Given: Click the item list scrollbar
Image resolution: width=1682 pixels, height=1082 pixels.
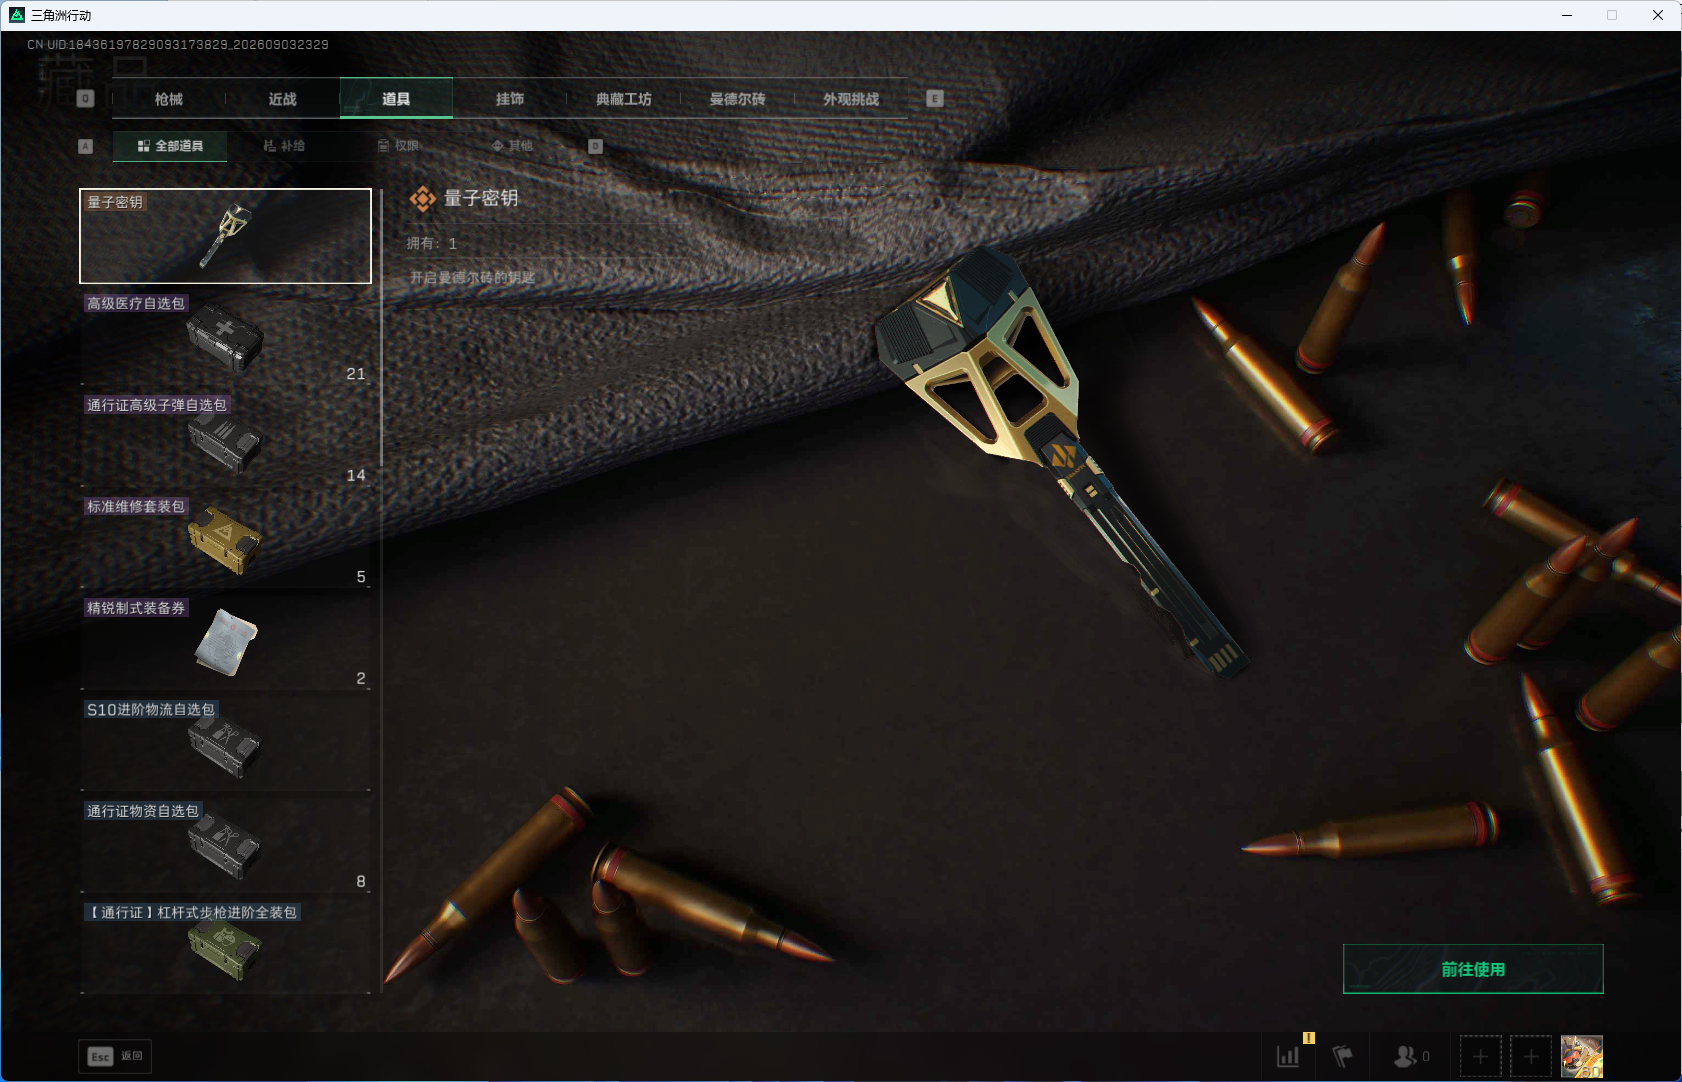Looking at the screenshot, I should tap(381, 326).
